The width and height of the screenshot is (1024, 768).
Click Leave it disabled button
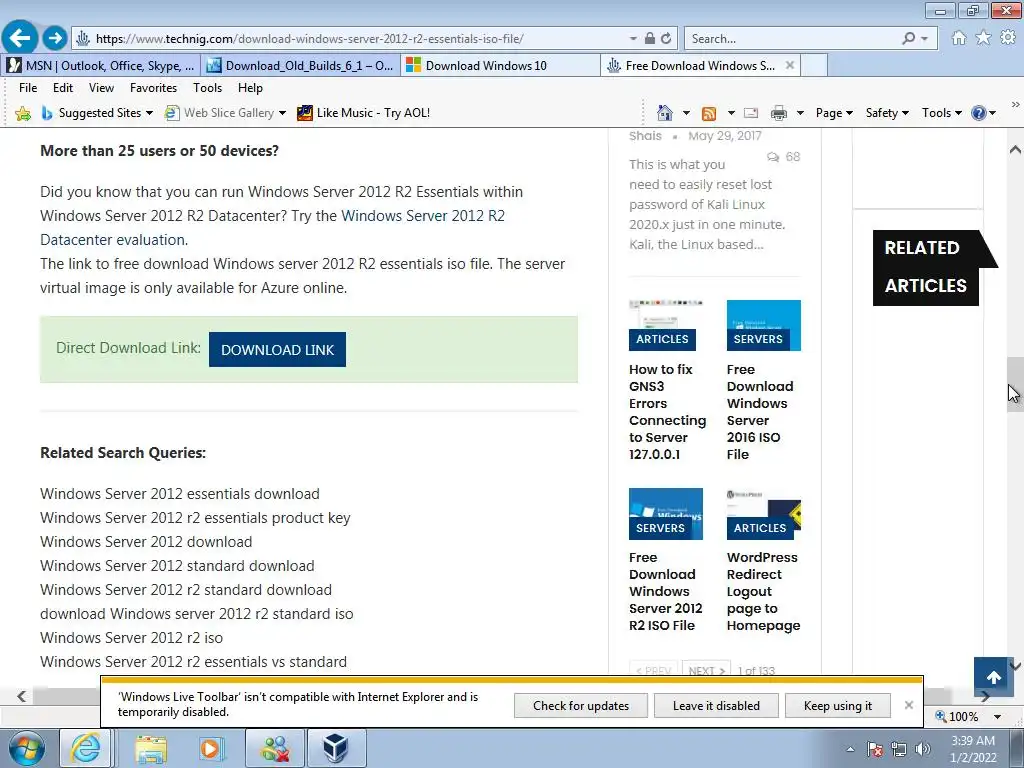click(x=716, y=705)
